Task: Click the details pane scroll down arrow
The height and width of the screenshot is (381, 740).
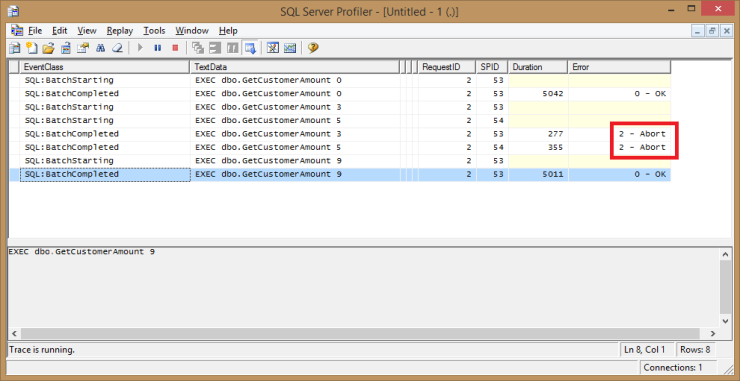Action: [x=726, y=321]
